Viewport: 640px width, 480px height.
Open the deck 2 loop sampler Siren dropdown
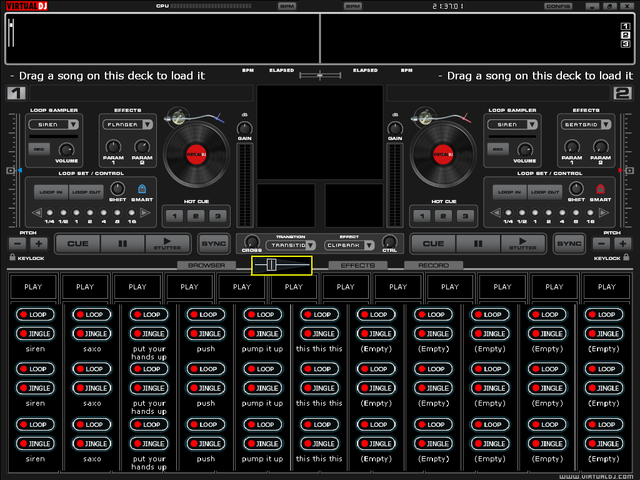(512, 124)
